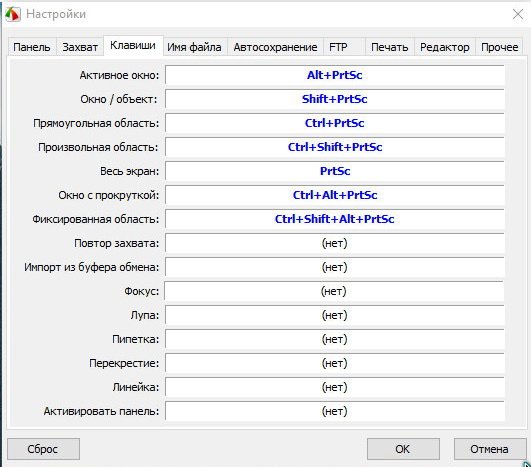This screenshot has height=467, width=531.
Task: Click the Весь экран PrtSc field
Action: (335, 171)
